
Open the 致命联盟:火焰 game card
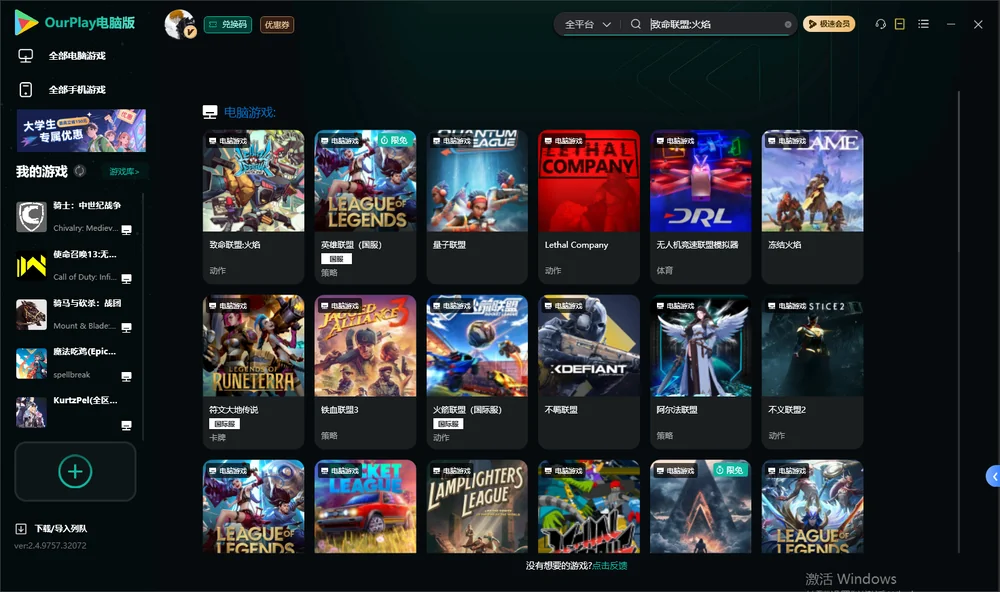tap(253, 207)
